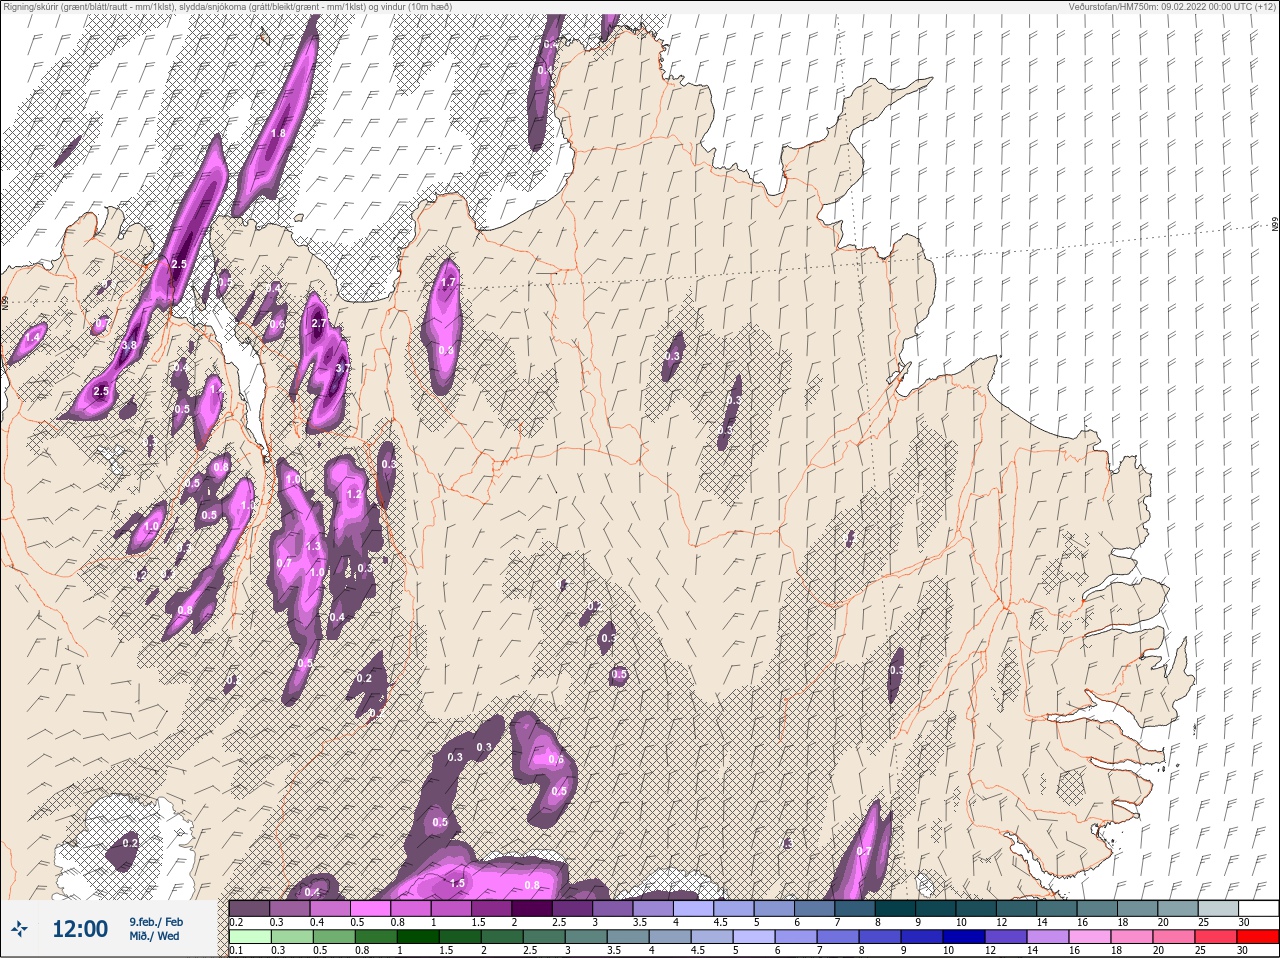The width and height of the screenshot is (1280, 958).
Task: Select the red bottom-row legend swatch after 30
Action: pos(1258,937)
